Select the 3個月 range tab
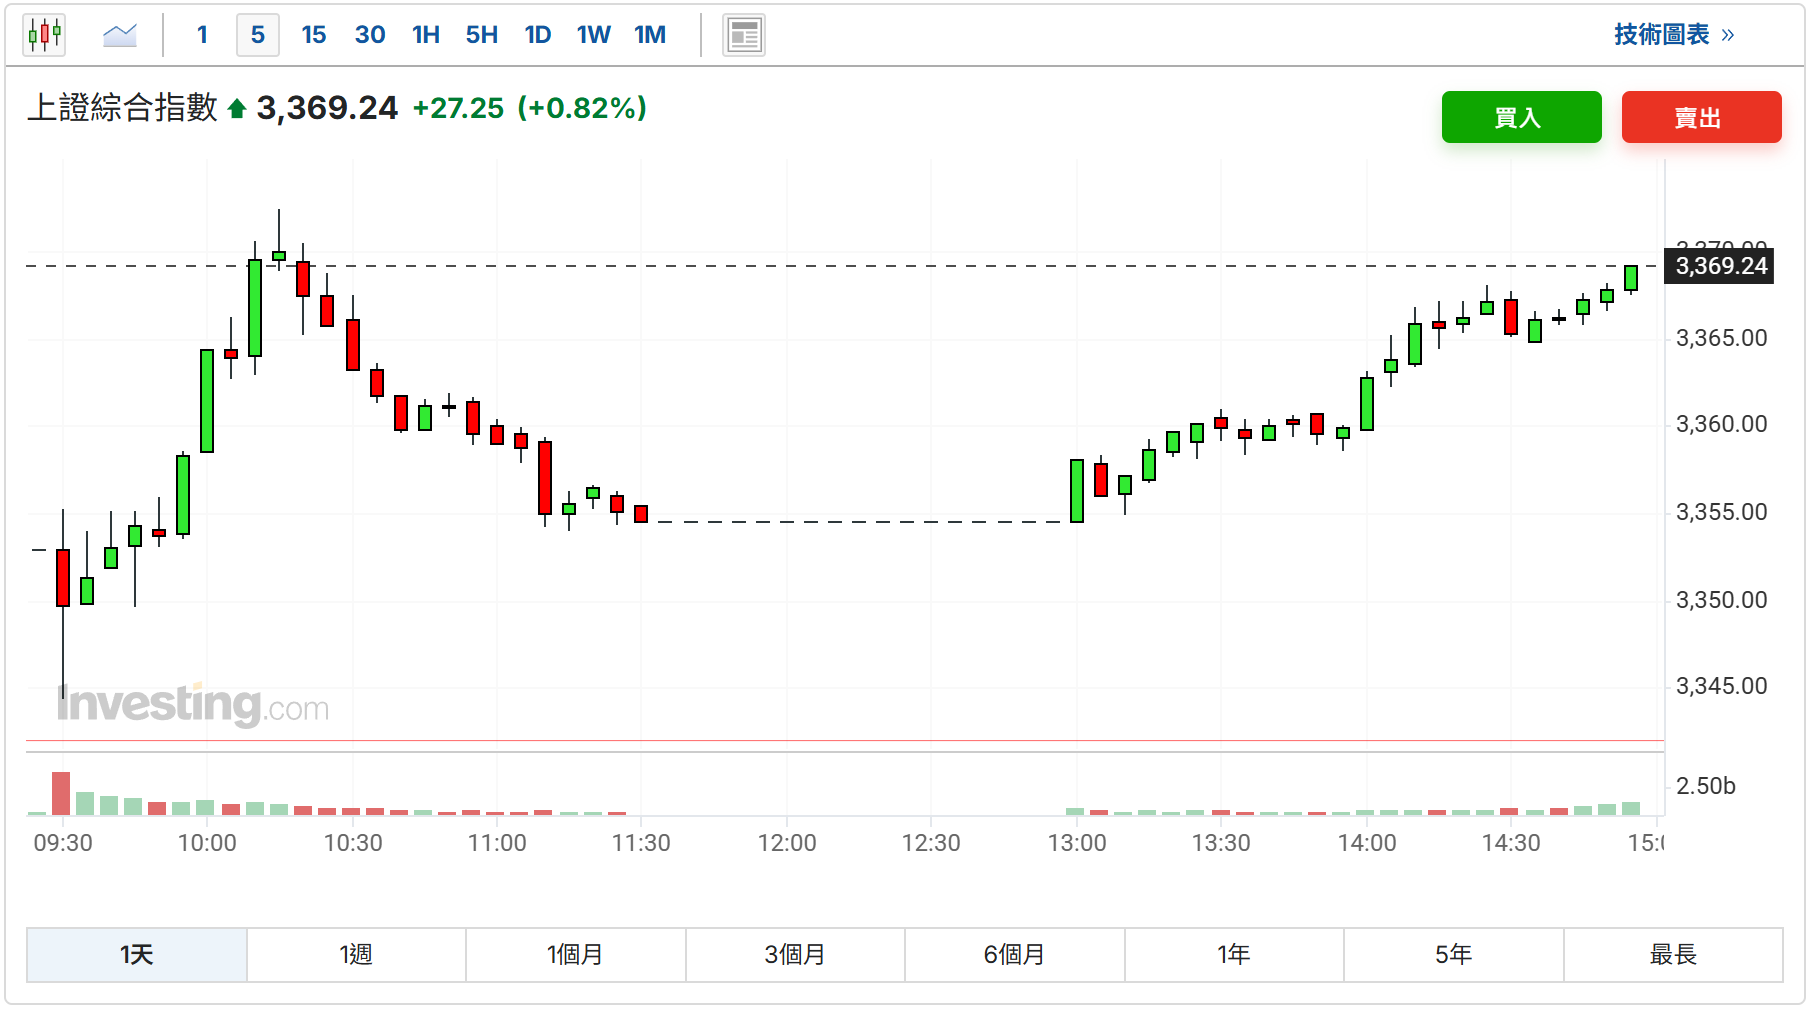The height and width of the screenshot is (1009, 1813). pos(795,955)
